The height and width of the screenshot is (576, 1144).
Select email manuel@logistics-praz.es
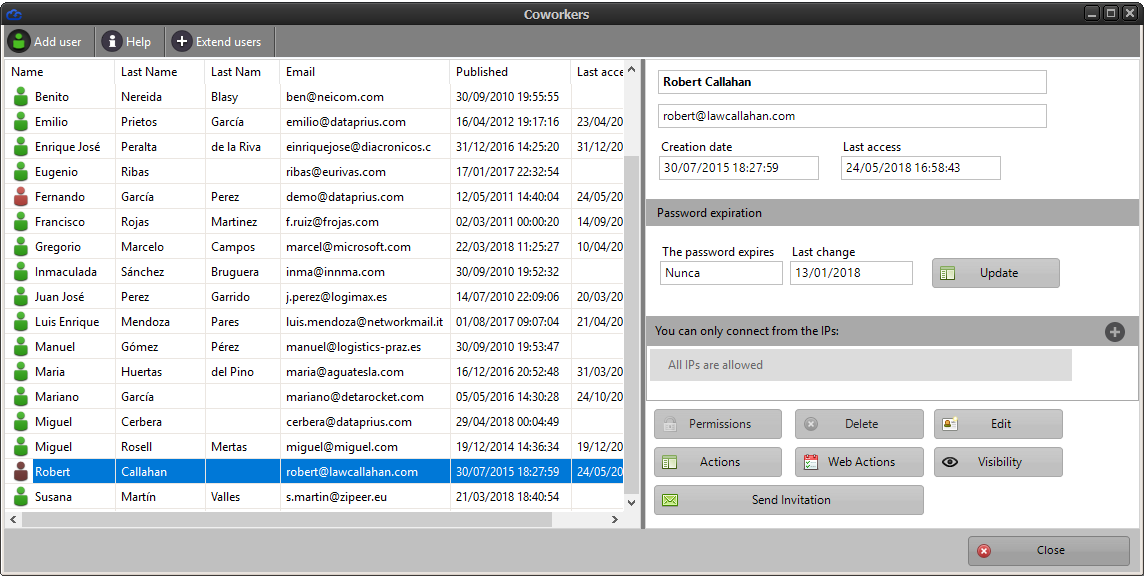point(353,347)
